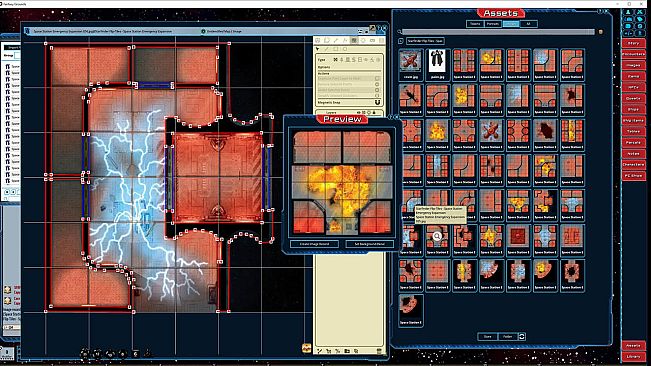Click the fourth-row right sidebar icon
651x366 pixels.
pyautogui.click(x=640, y=33)
